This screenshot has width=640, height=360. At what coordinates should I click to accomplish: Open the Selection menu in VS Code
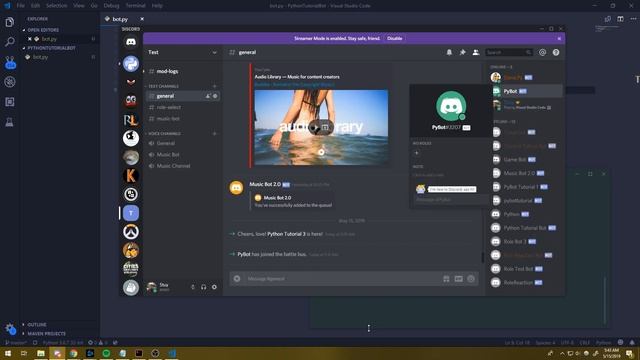pyautogui.click(x=56, y=6)
